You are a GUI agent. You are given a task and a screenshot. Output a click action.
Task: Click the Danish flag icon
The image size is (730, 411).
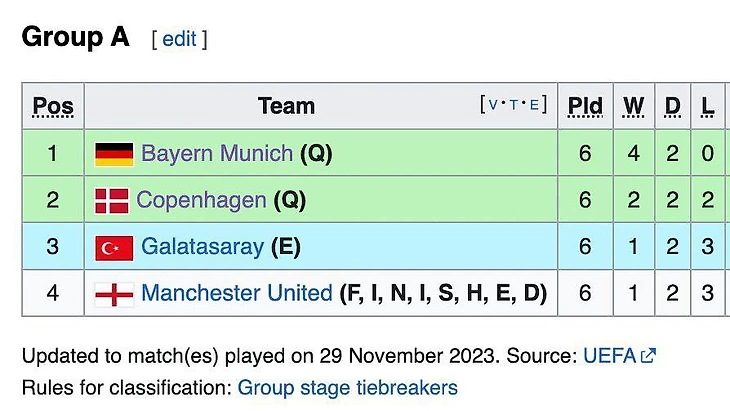point(111,201)
